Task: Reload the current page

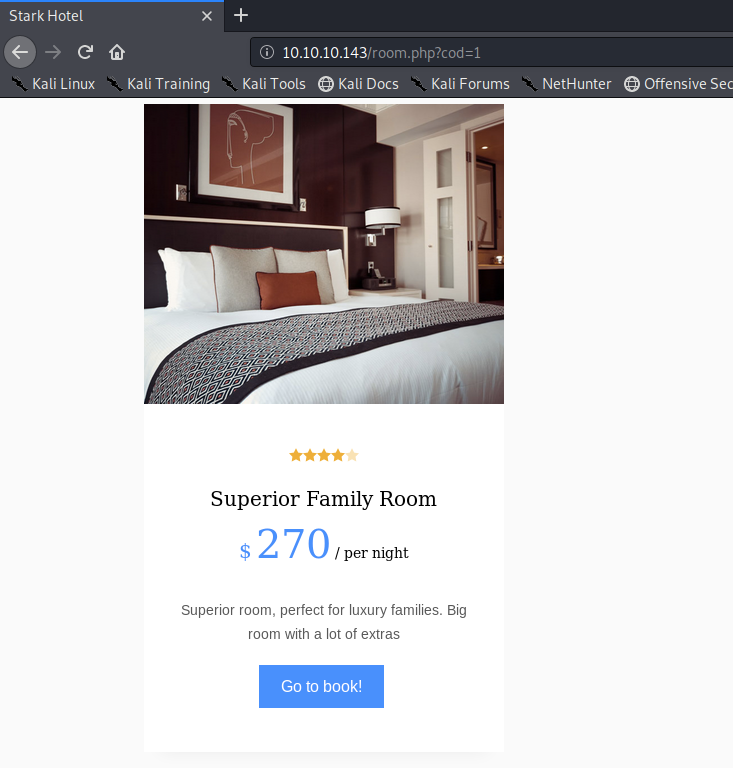Action: click(85, 52)
